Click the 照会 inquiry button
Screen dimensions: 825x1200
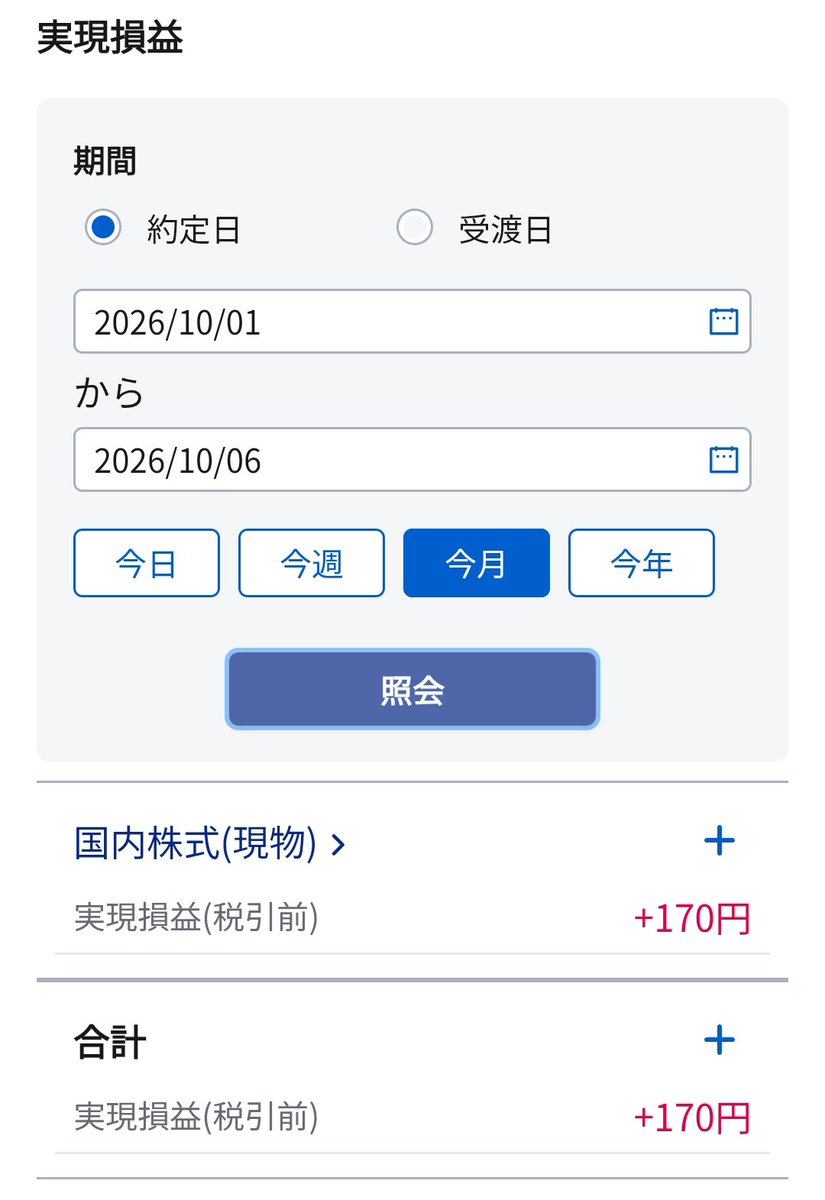point(412,690)
